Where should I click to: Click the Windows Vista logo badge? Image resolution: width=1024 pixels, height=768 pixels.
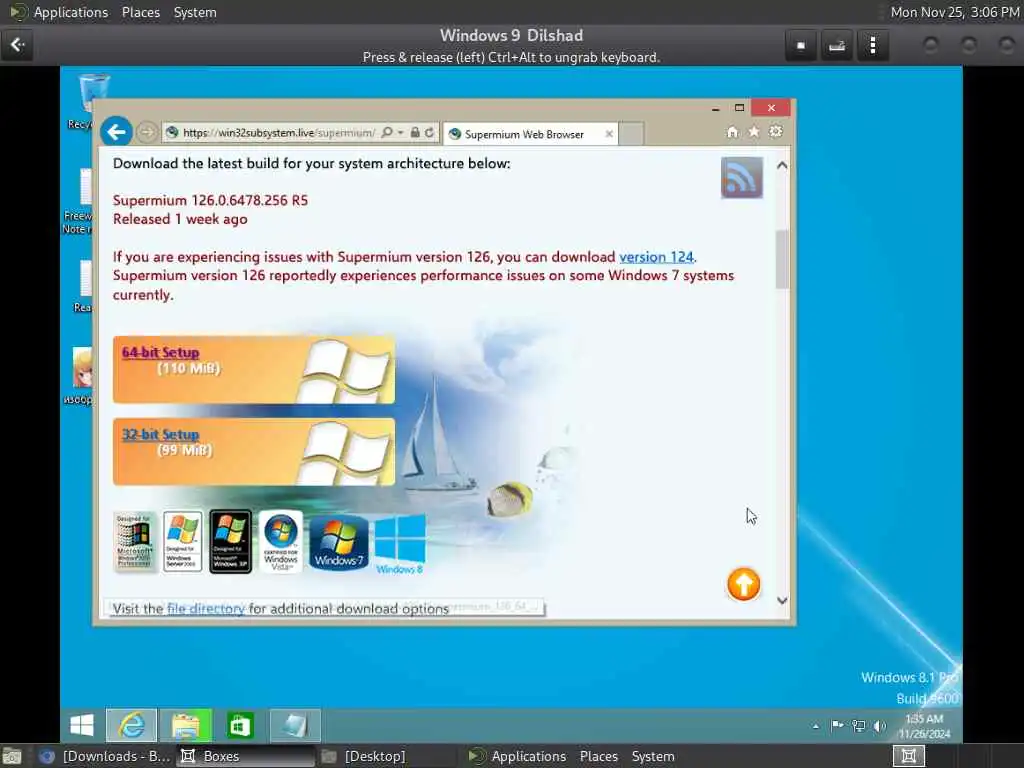point(281,541)
